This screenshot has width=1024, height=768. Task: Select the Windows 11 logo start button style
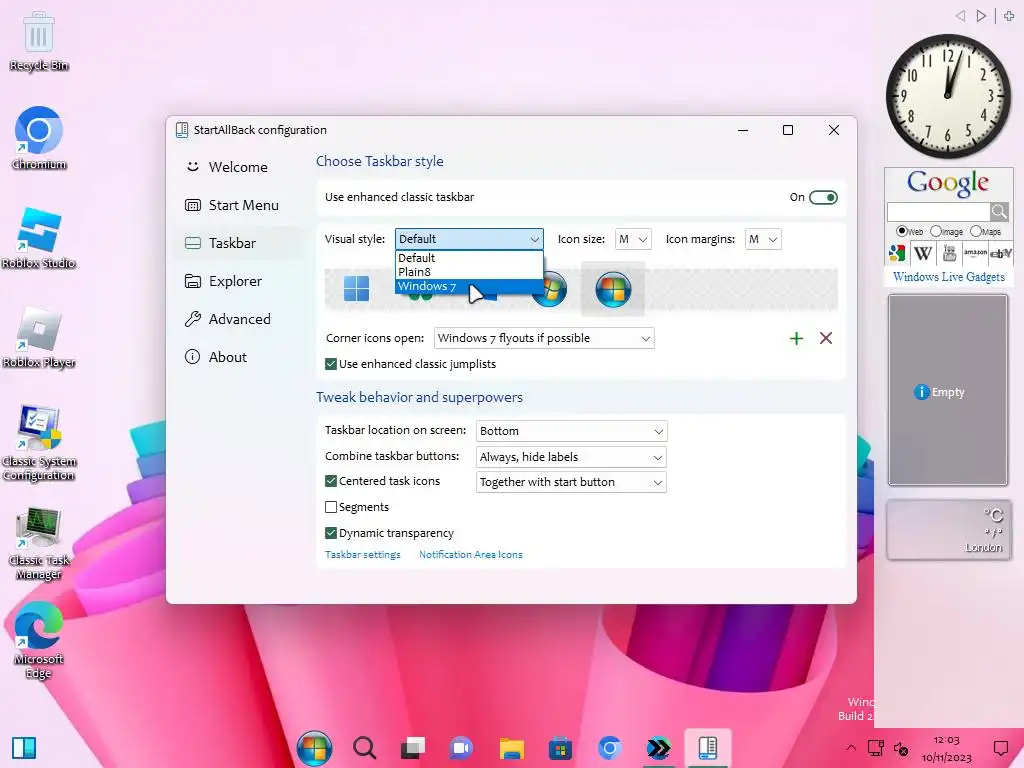click(357, 289)
